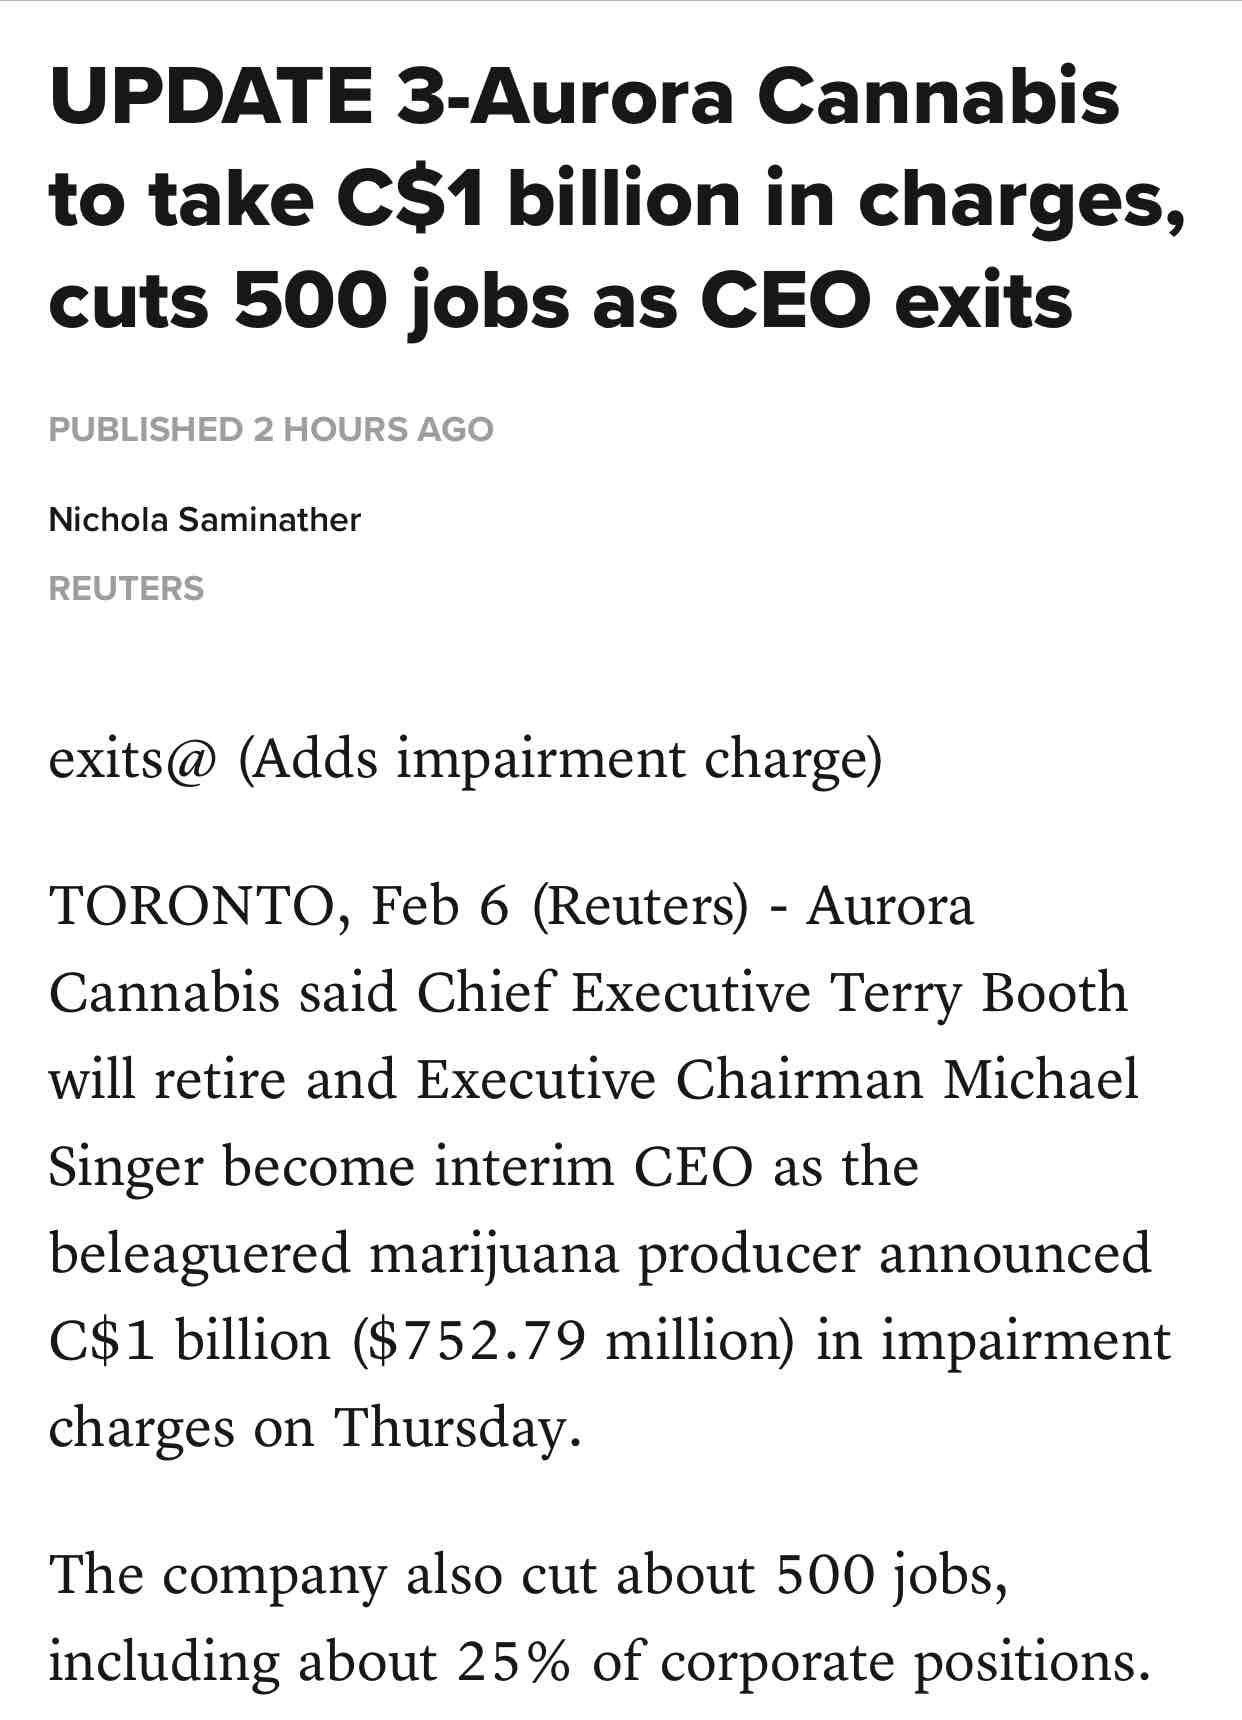Viewport: 1242px width, 1720px height.
Task: Click the word 'beleaguered' in the paragraph
Action: point(200,1253)
